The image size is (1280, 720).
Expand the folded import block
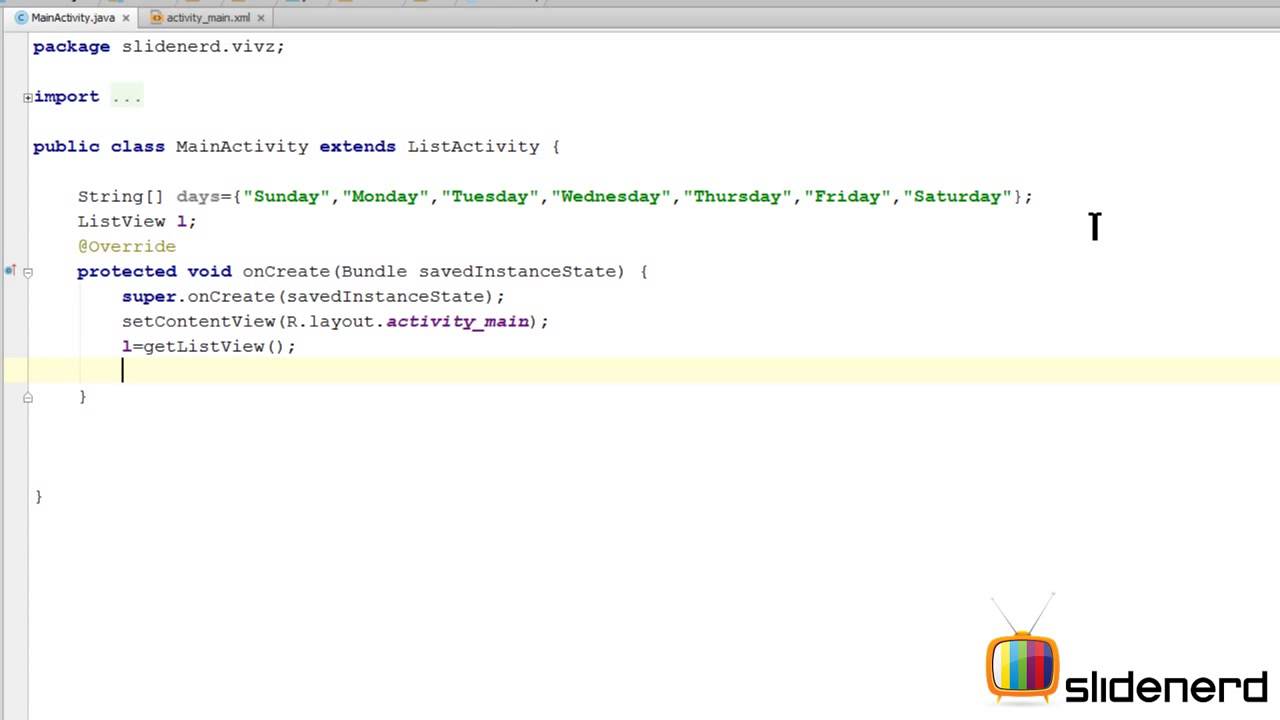click(28, 97)
